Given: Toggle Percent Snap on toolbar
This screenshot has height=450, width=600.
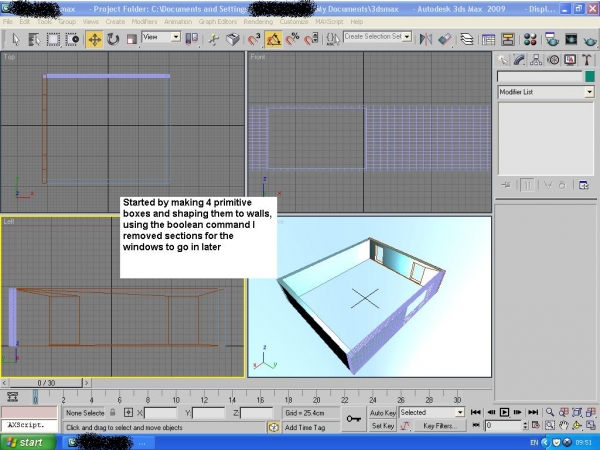Looking at the screenshot, I should (293, 39).
